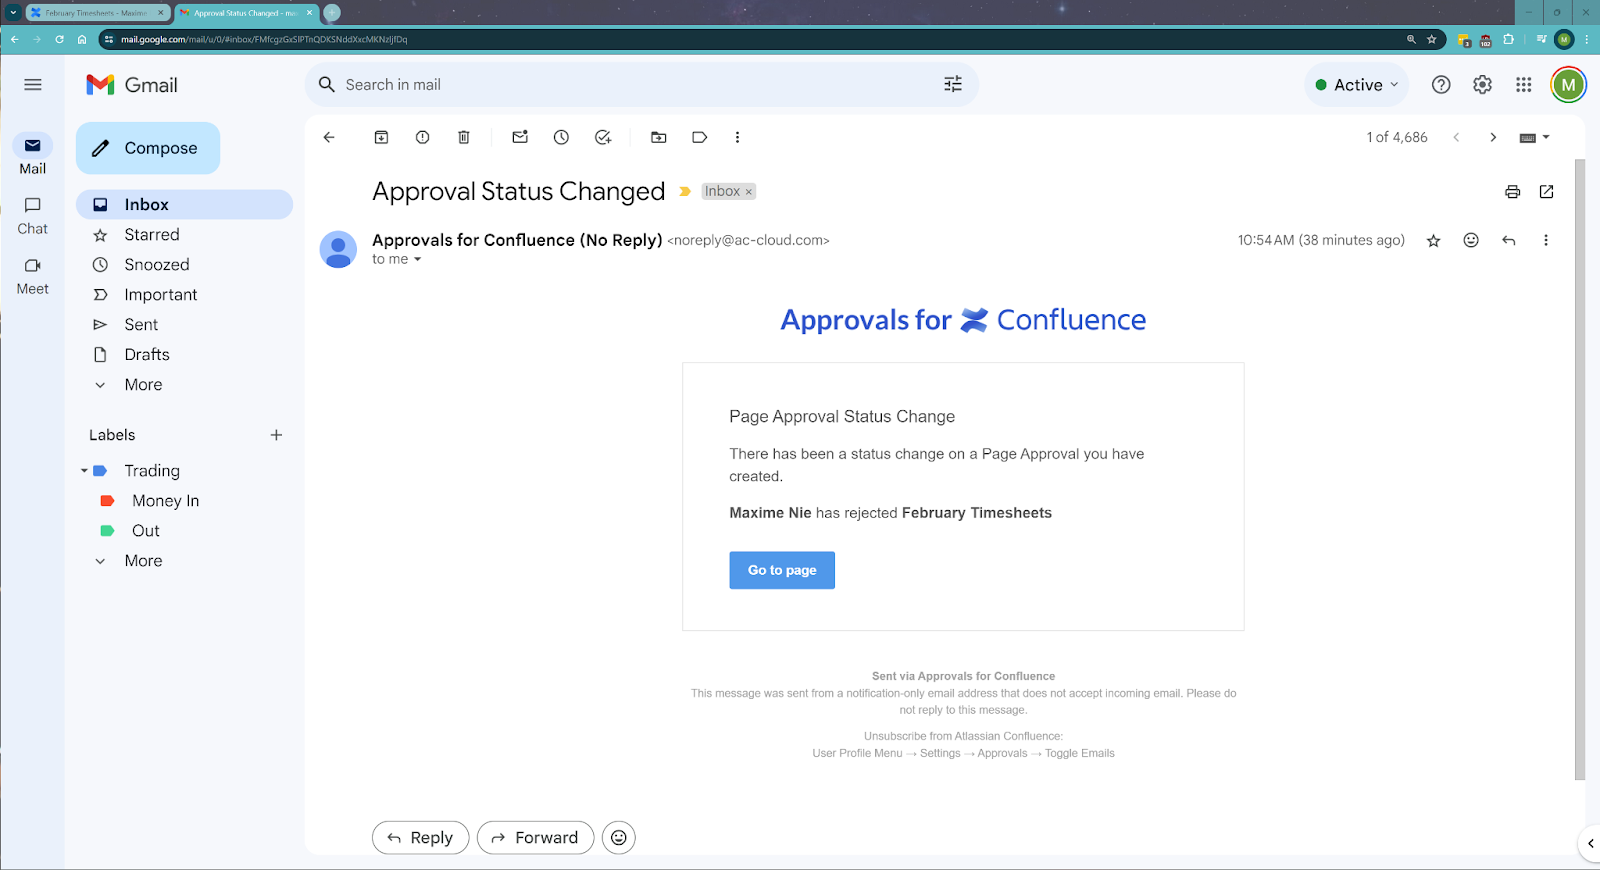Open the More options menu in email toolbar
Image resolution: width=1600 pixels, height=870 pixels.
pos(737,137)
